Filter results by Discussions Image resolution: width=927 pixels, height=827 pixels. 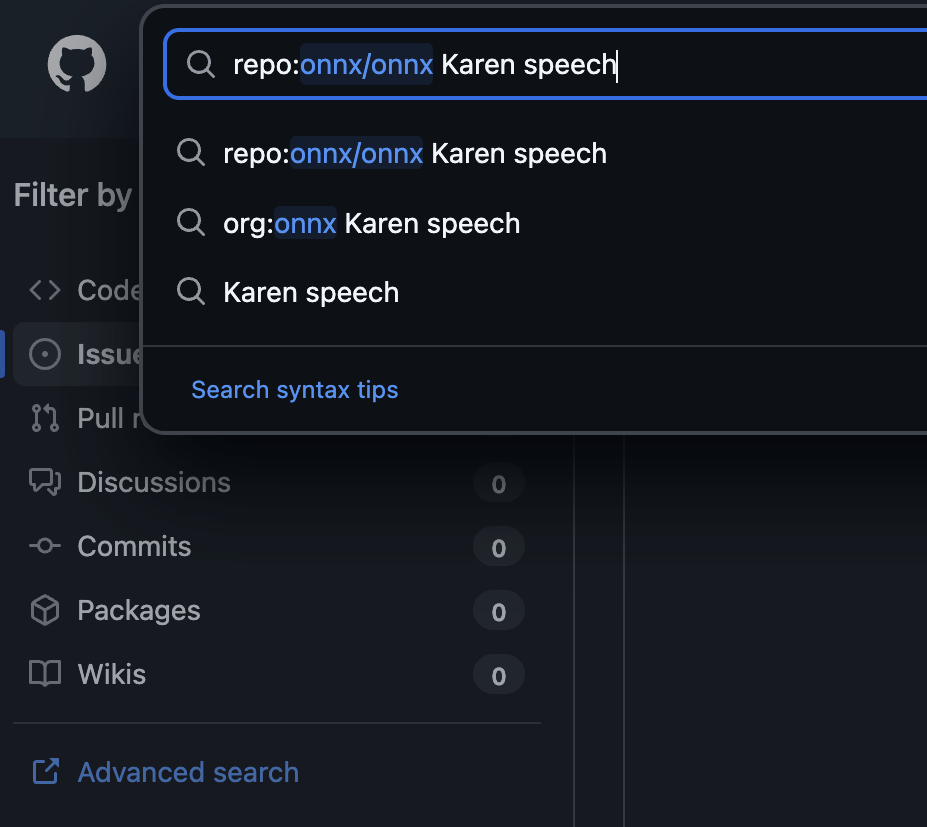(x=154, y=482)
